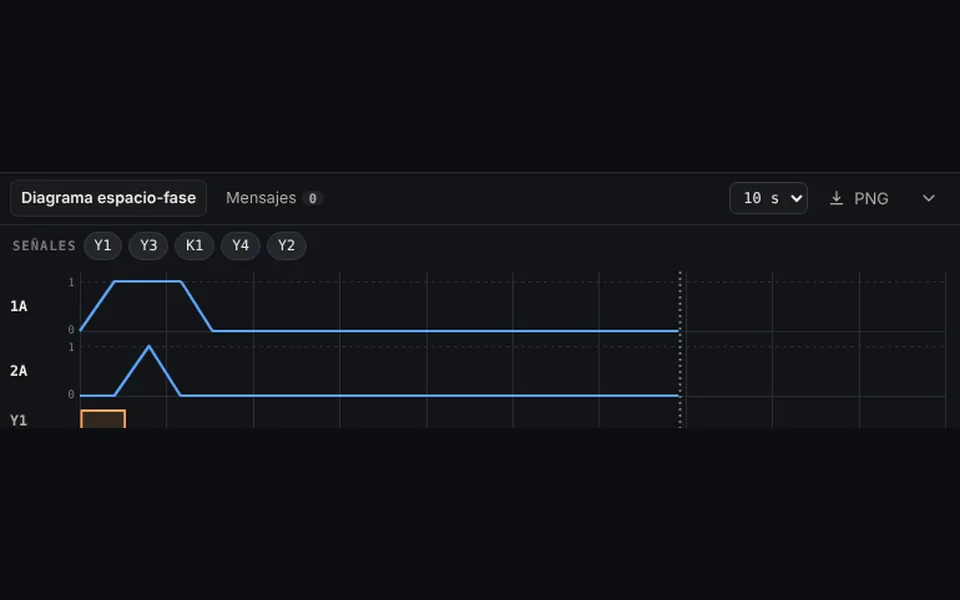Click the 1A row label

click(x=18, y=306)
